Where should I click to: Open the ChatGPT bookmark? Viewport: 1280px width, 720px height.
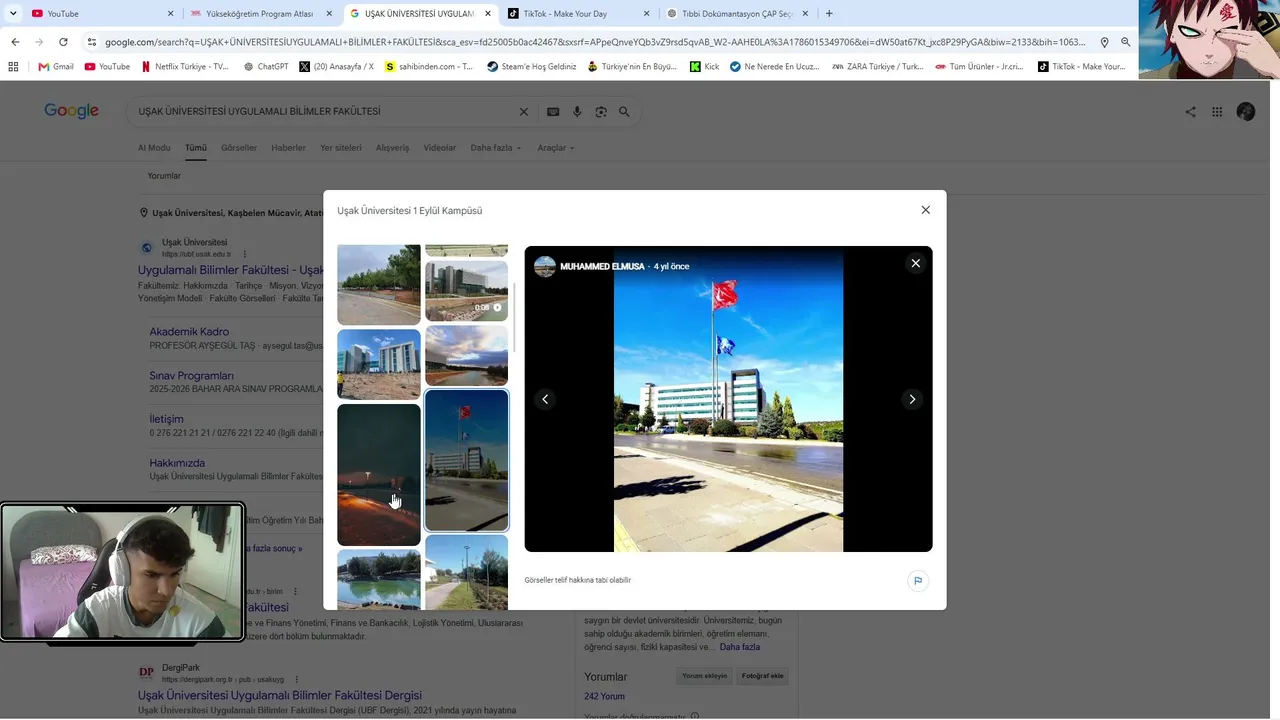coord(266,67)
